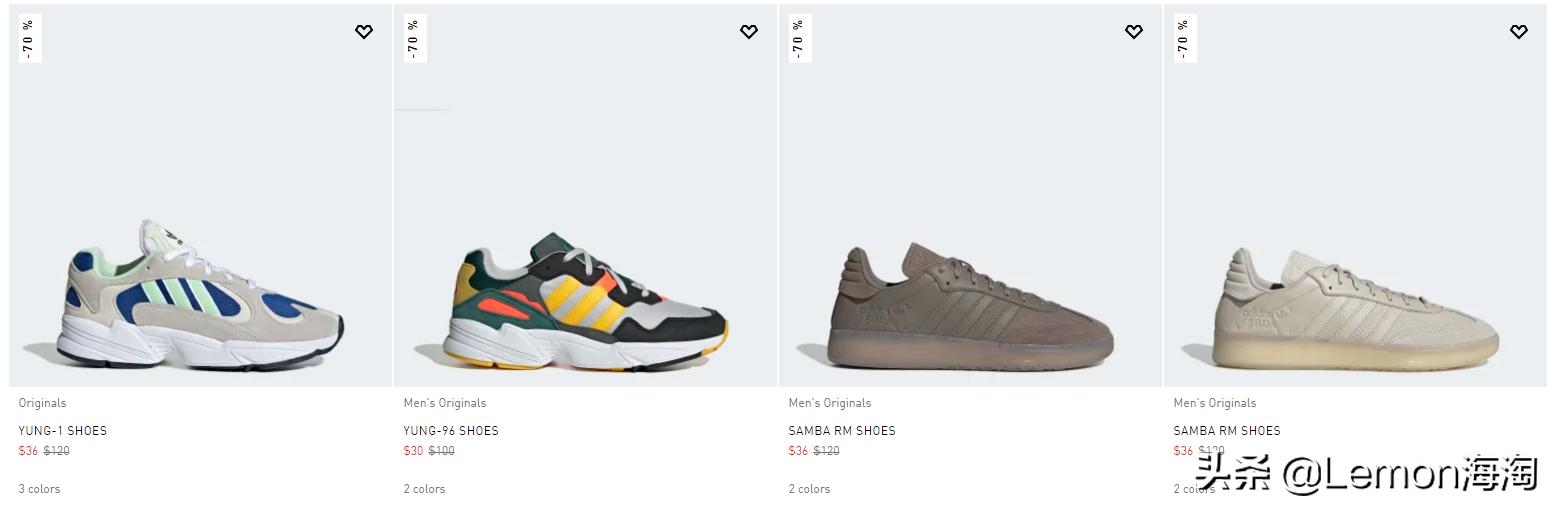Viewport: 1555px width, 509px height.
Task: Click the $36 price of YUNG-1
Action: coord(28,451)
